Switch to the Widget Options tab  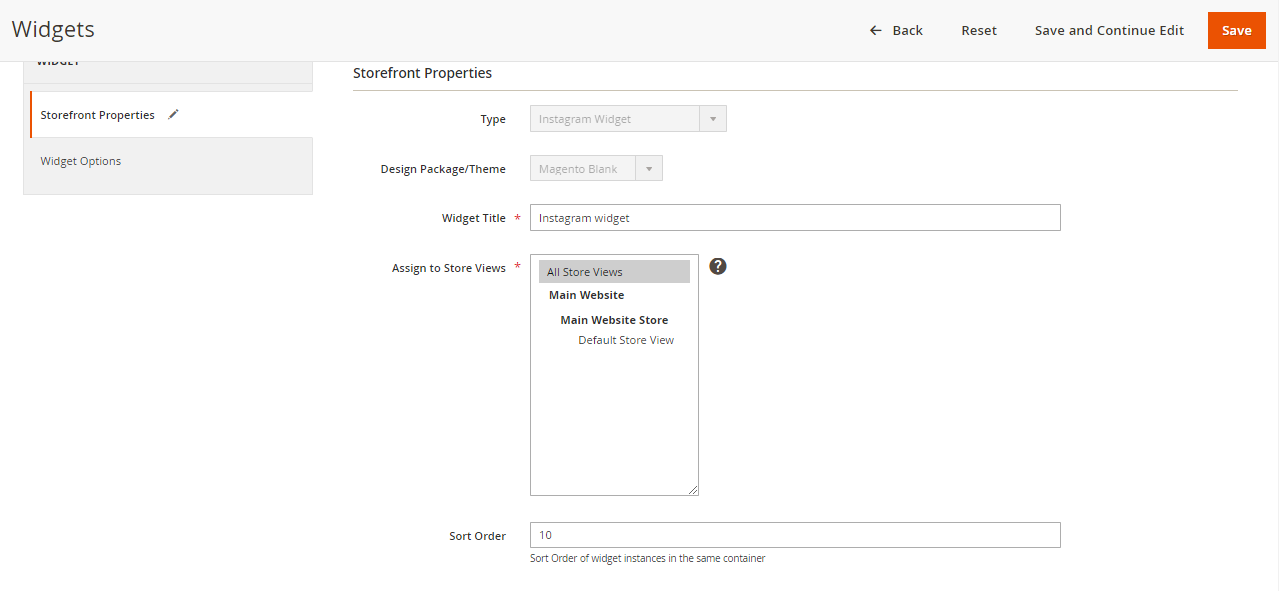point(81,161)
